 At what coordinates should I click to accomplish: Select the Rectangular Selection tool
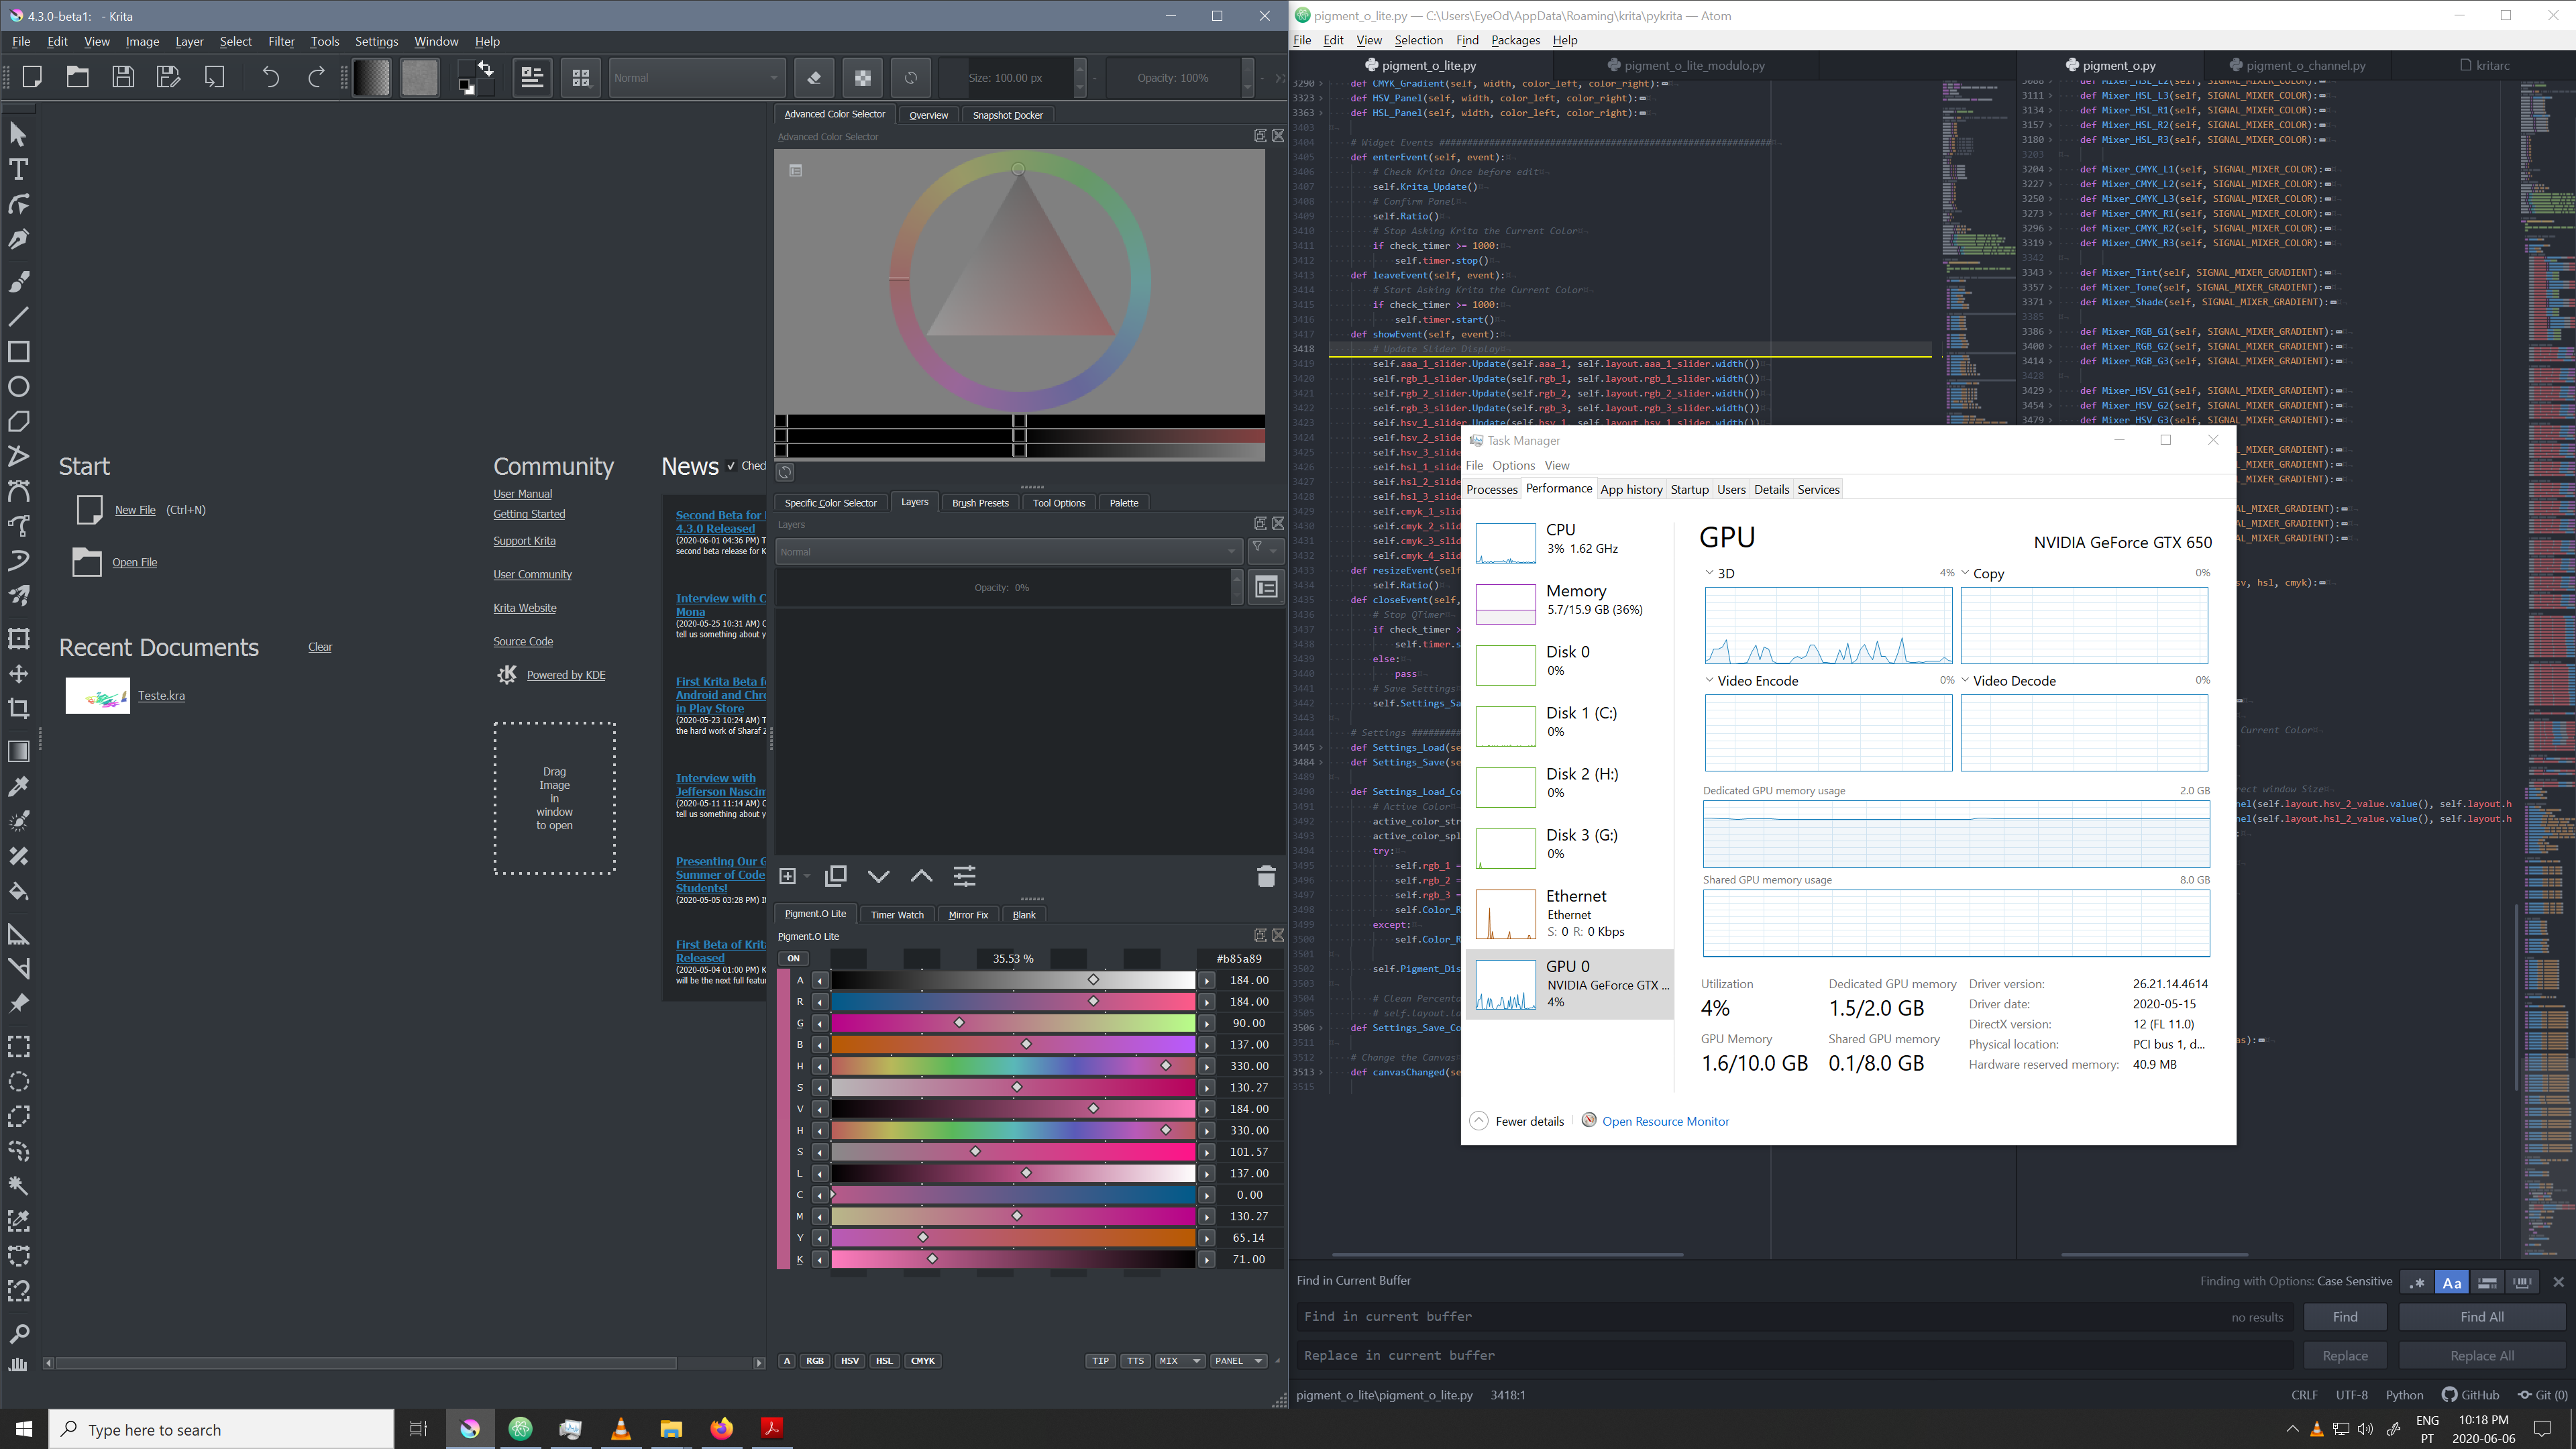click(18, 1046)
